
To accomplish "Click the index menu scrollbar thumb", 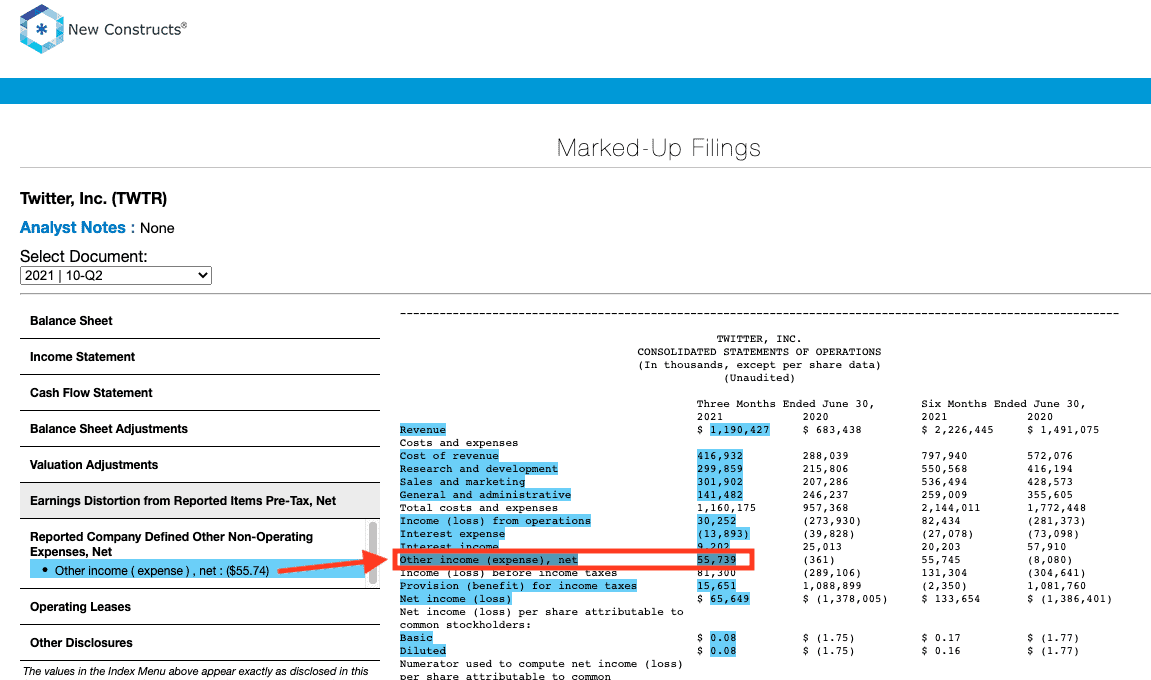I will (x=373, y=551).
